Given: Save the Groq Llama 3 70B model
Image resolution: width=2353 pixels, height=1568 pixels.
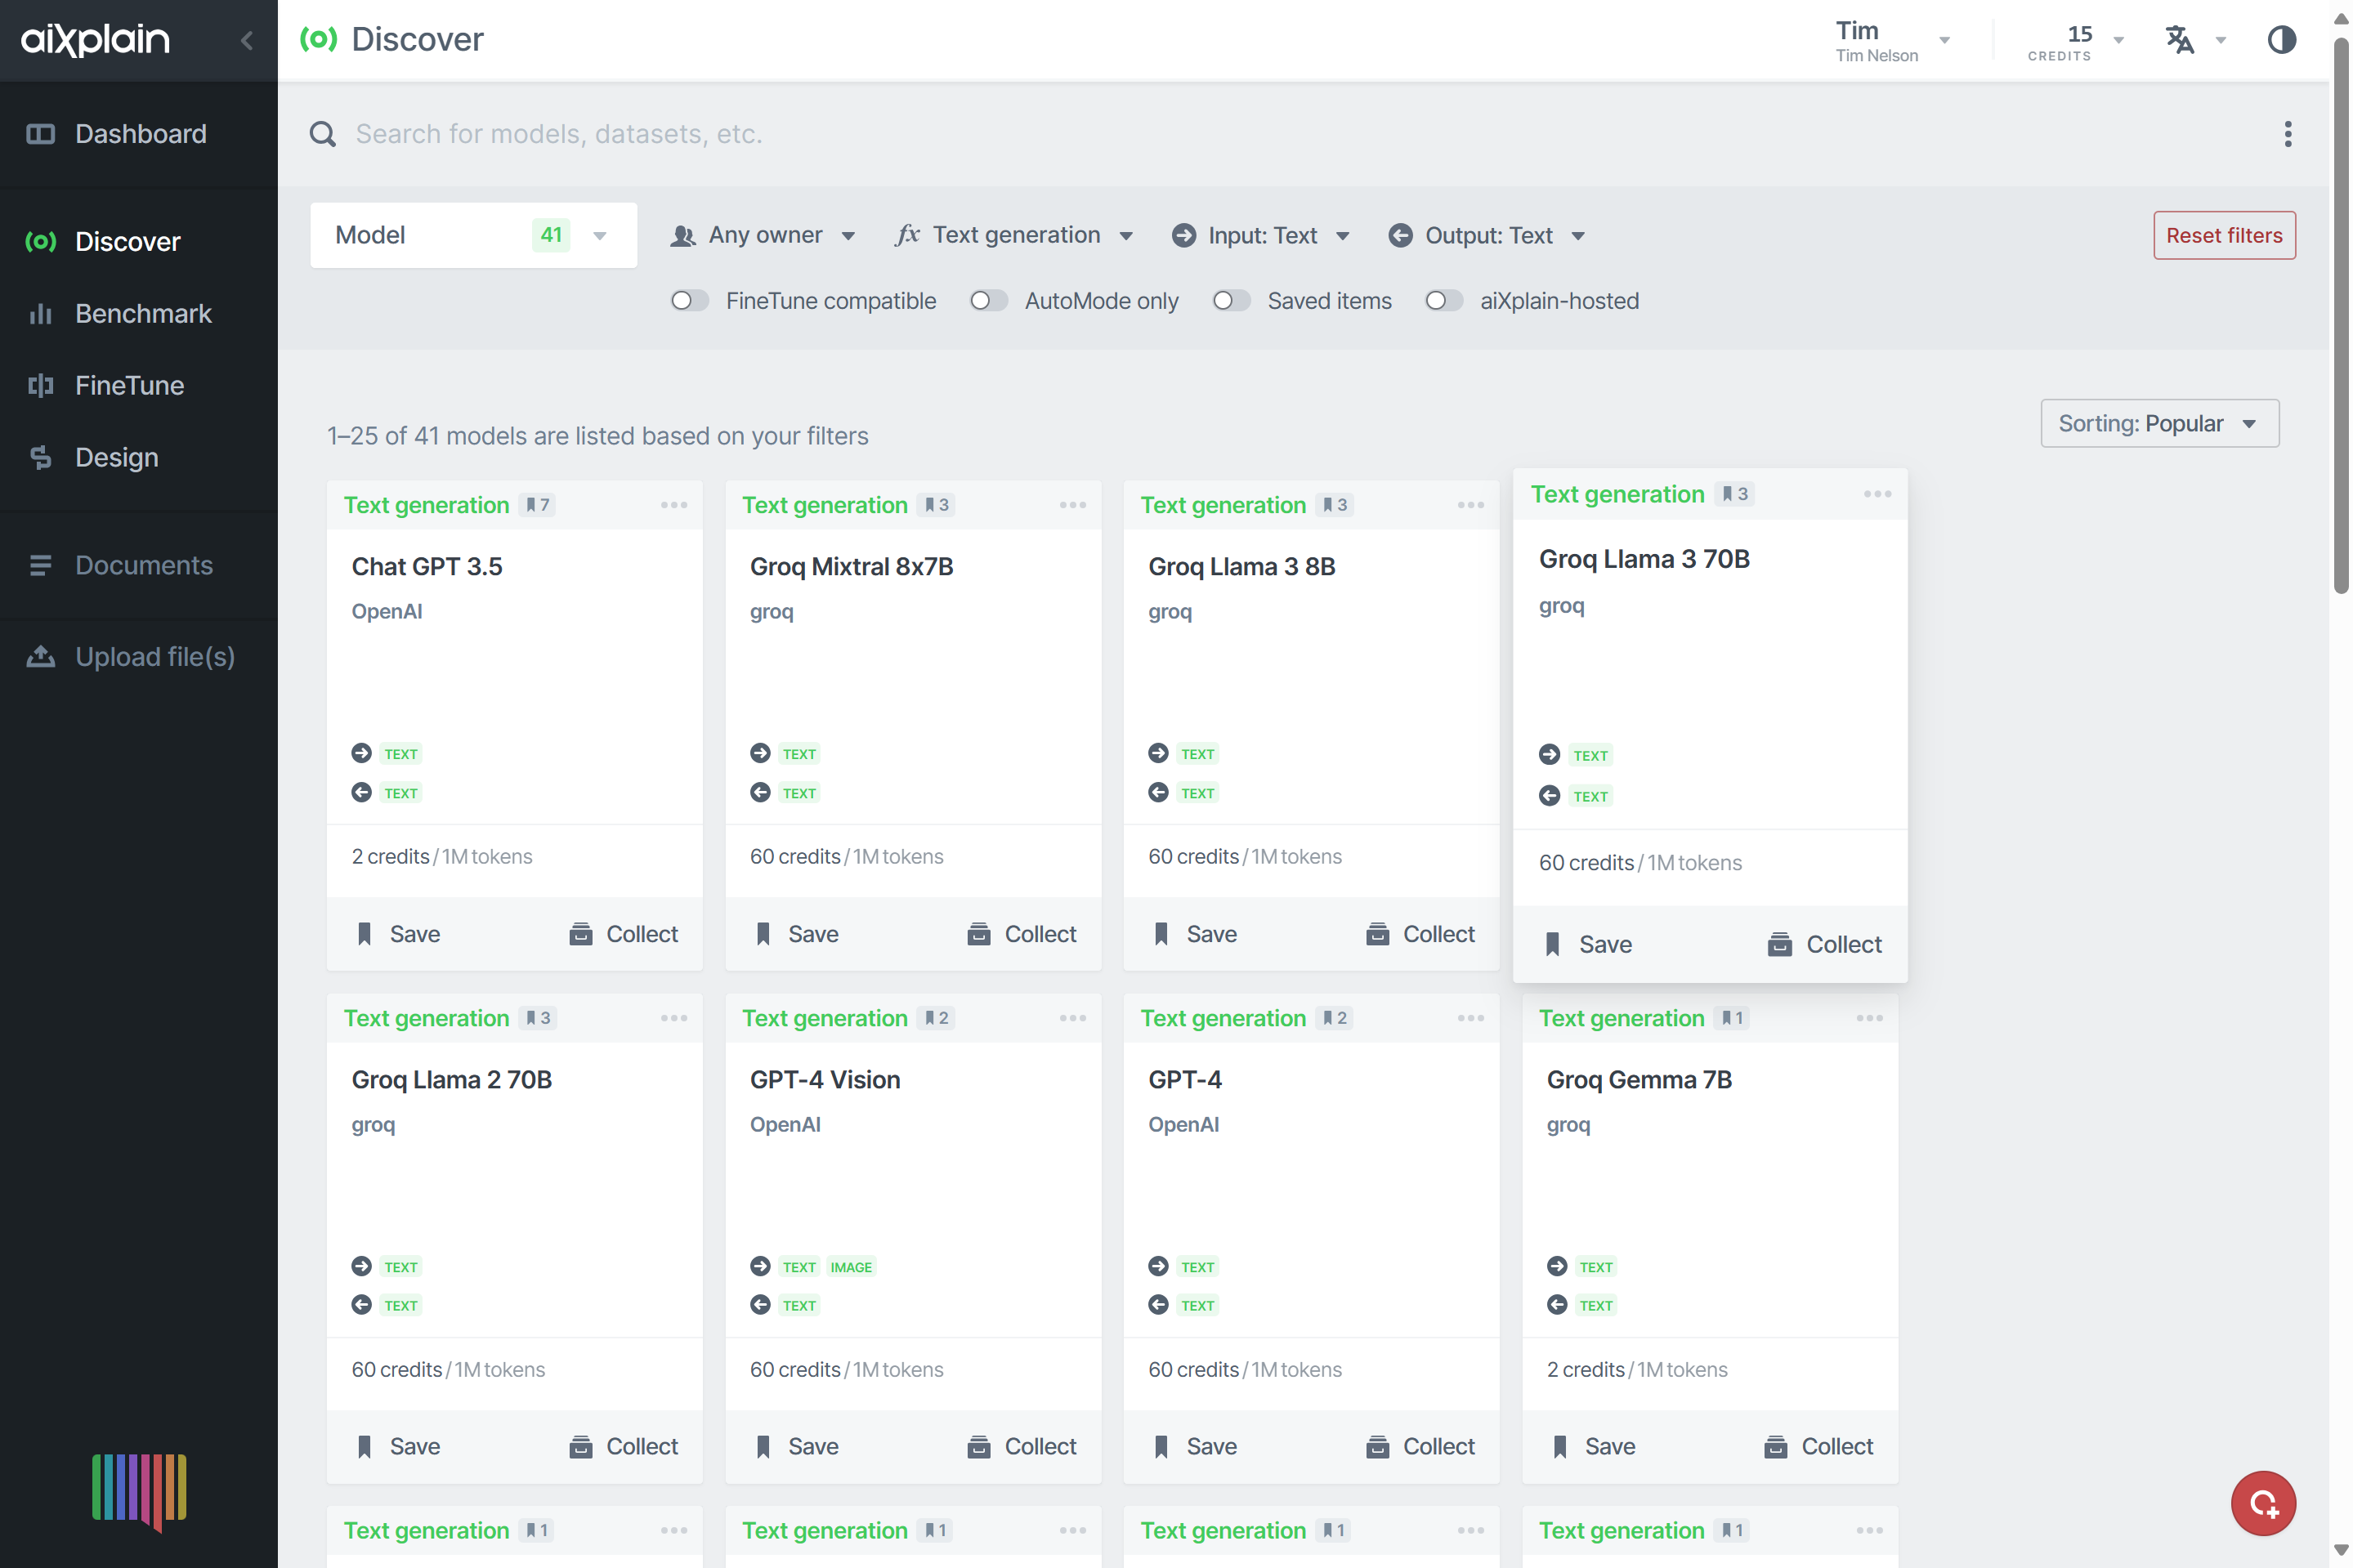Looking at the screenshot, I should click(1588, 944).
